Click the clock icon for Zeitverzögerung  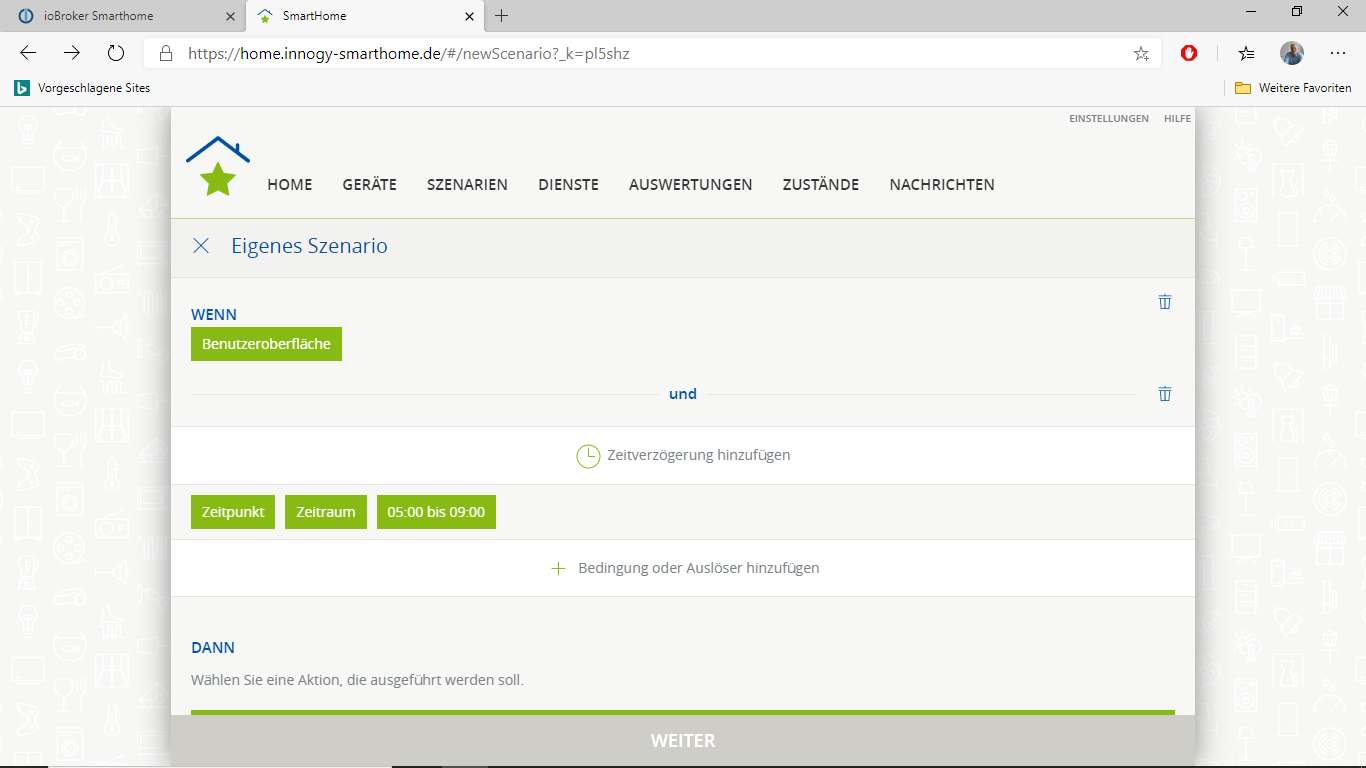coord(588,456)
